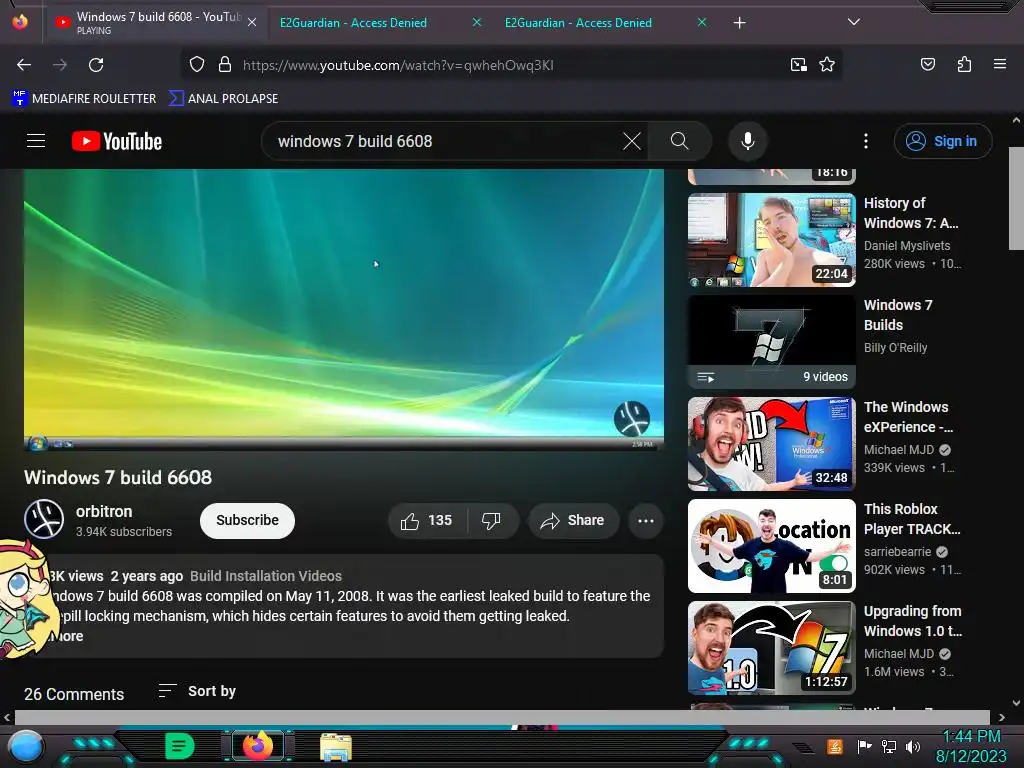
Task: Open This Roblox Player TRACK video thumbnail
Action: point(771,545)
